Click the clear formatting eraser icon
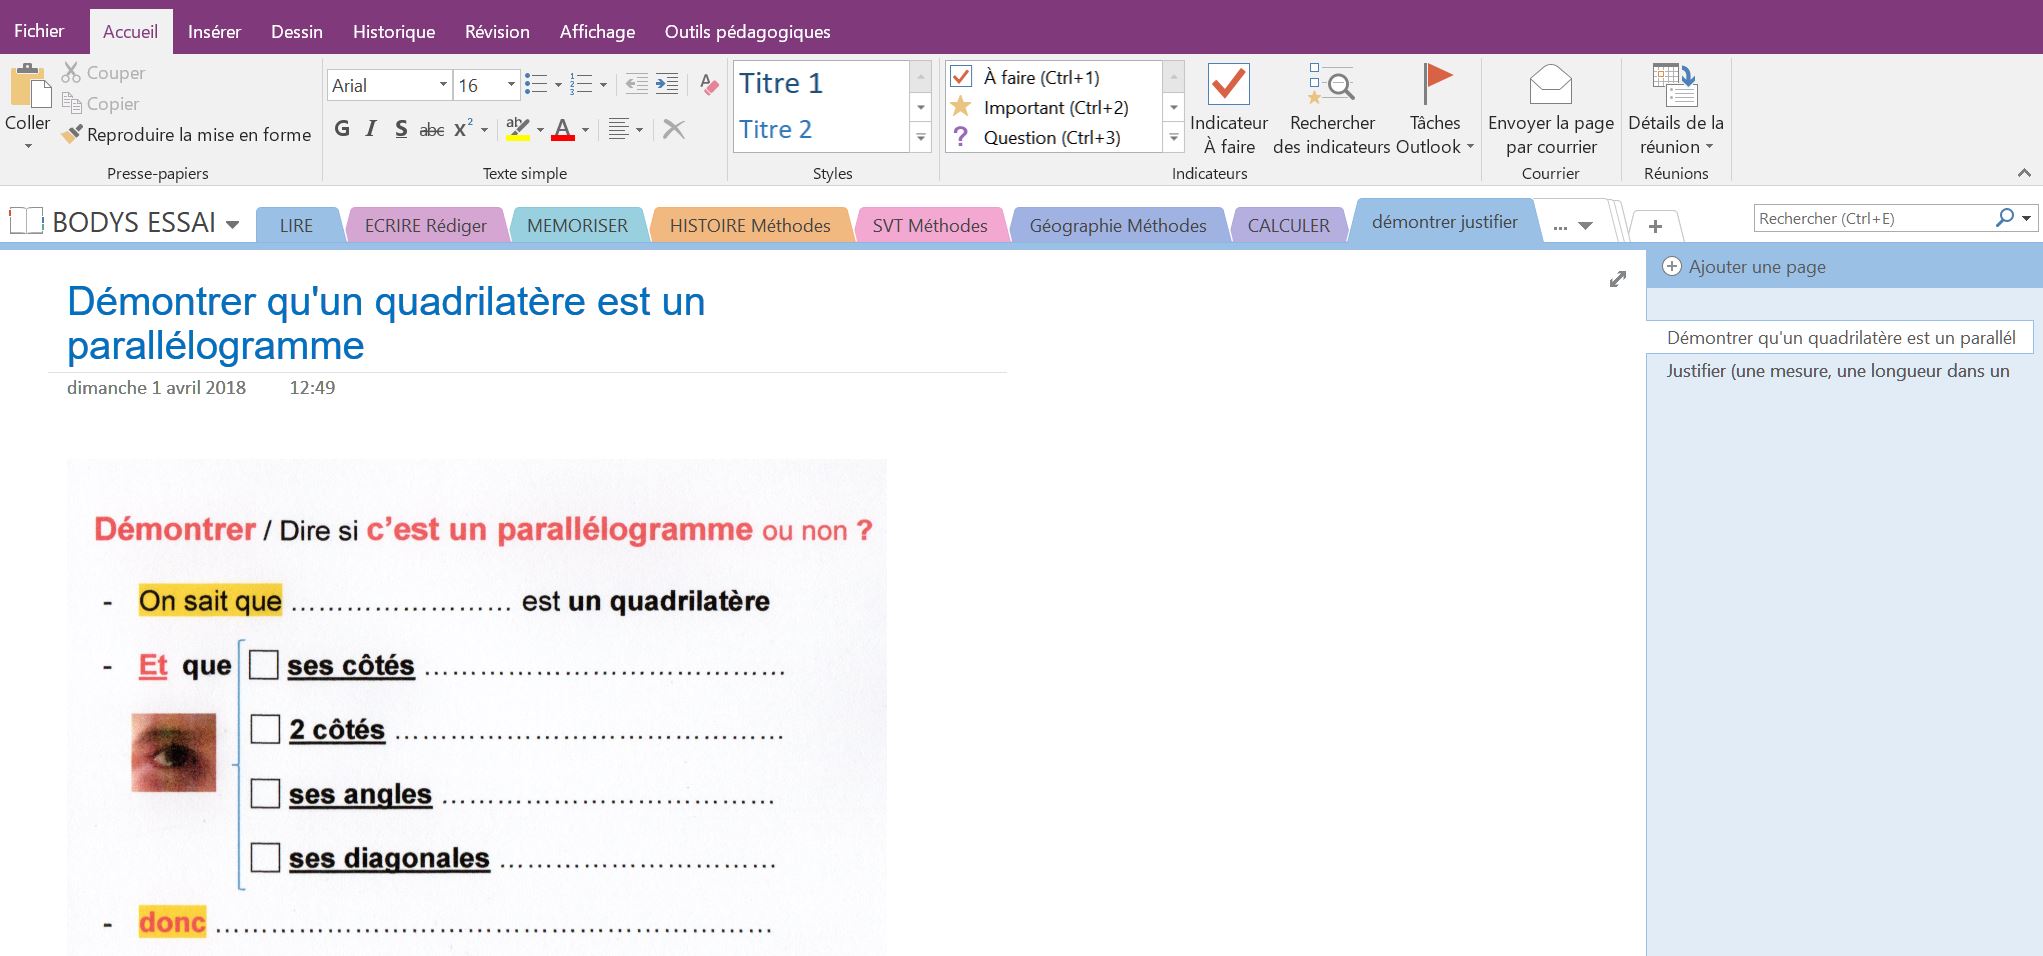 (x=709, y=85)
